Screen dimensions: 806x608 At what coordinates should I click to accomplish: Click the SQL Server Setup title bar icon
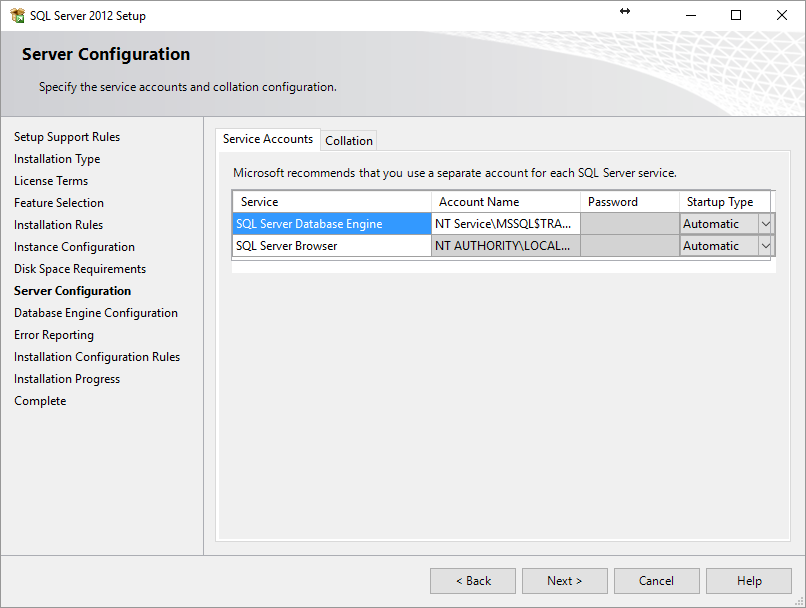coord(17,15)
